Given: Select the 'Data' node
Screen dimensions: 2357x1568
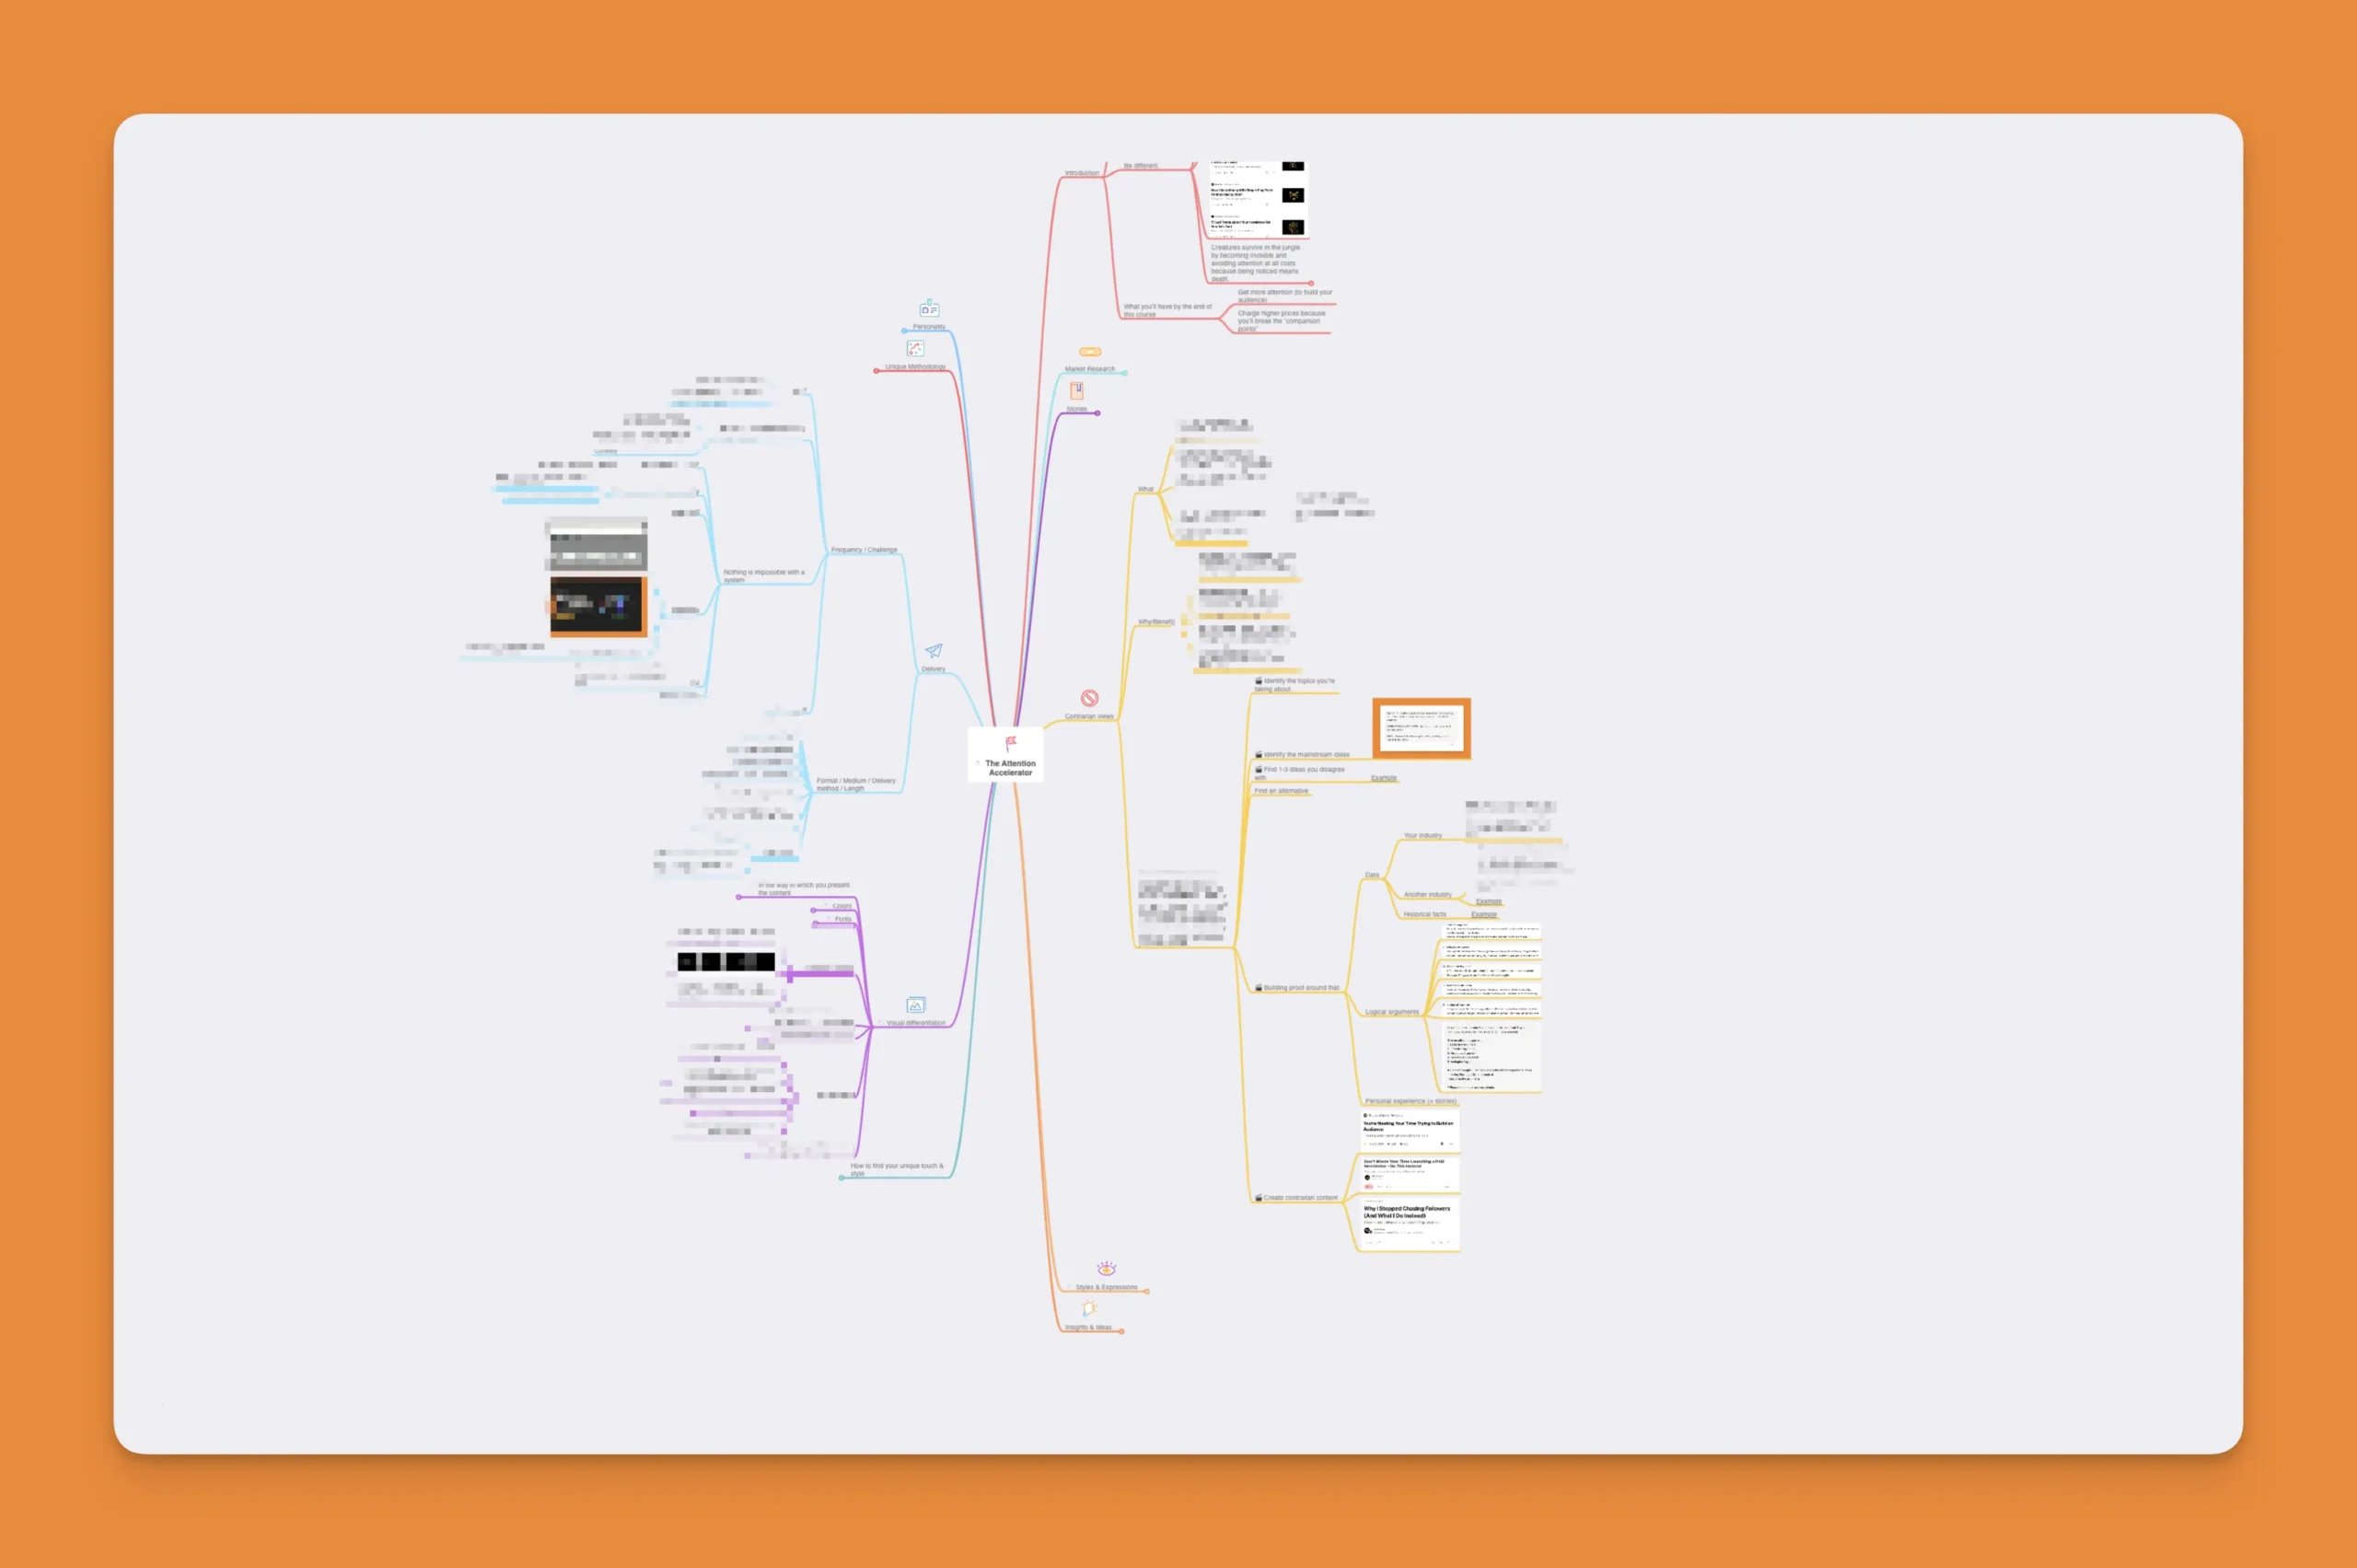Looking at the screenshot, I should 1372,875.
